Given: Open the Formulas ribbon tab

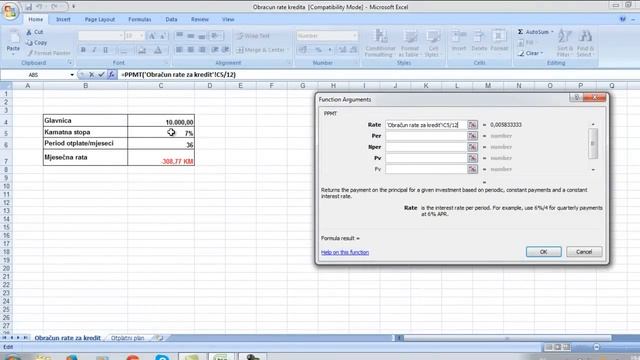Looking at the screenshot, I should point(140,20).
